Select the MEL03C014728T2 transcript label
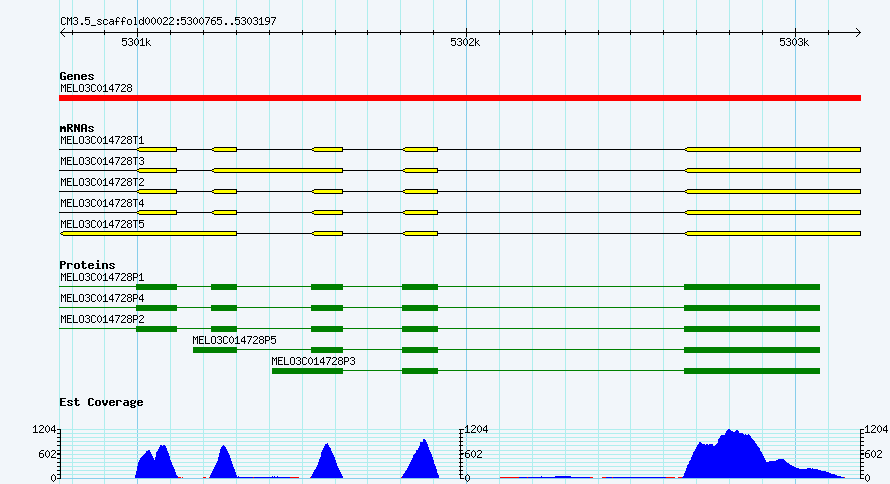Screen dimensions: 890x484 tap(102, 182)
